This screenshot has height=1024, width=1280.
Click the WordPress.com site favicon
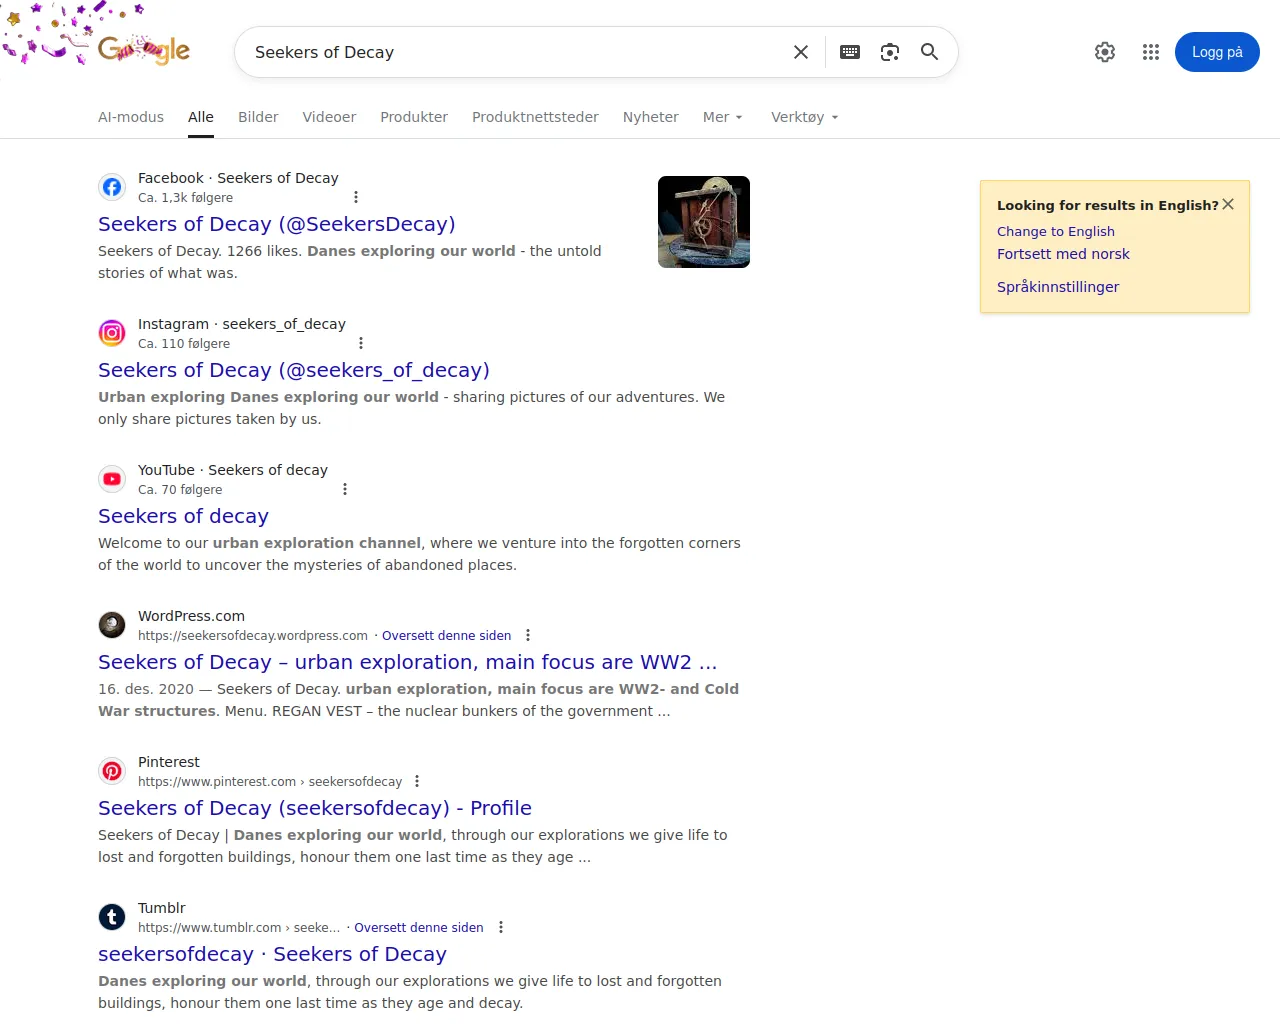click(112, 625)
